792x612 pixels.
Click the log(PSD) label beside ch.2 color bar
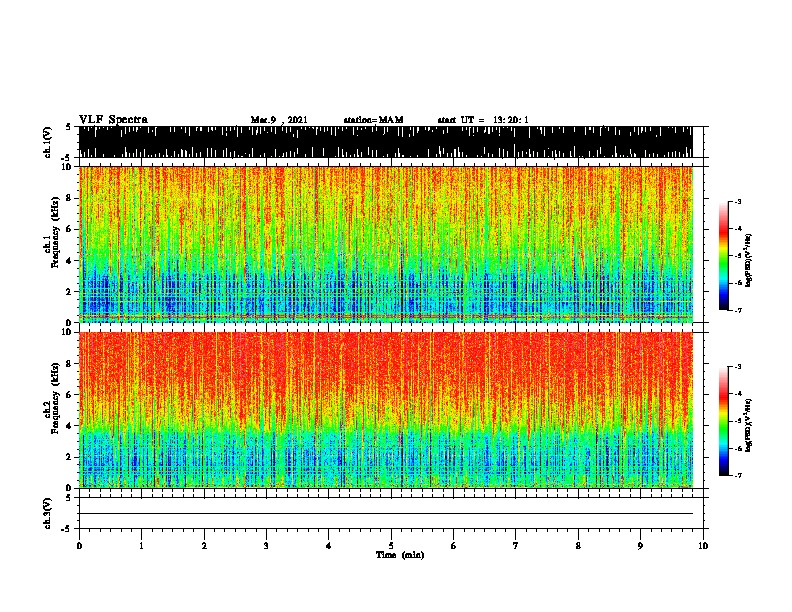[x=749, y=426]
